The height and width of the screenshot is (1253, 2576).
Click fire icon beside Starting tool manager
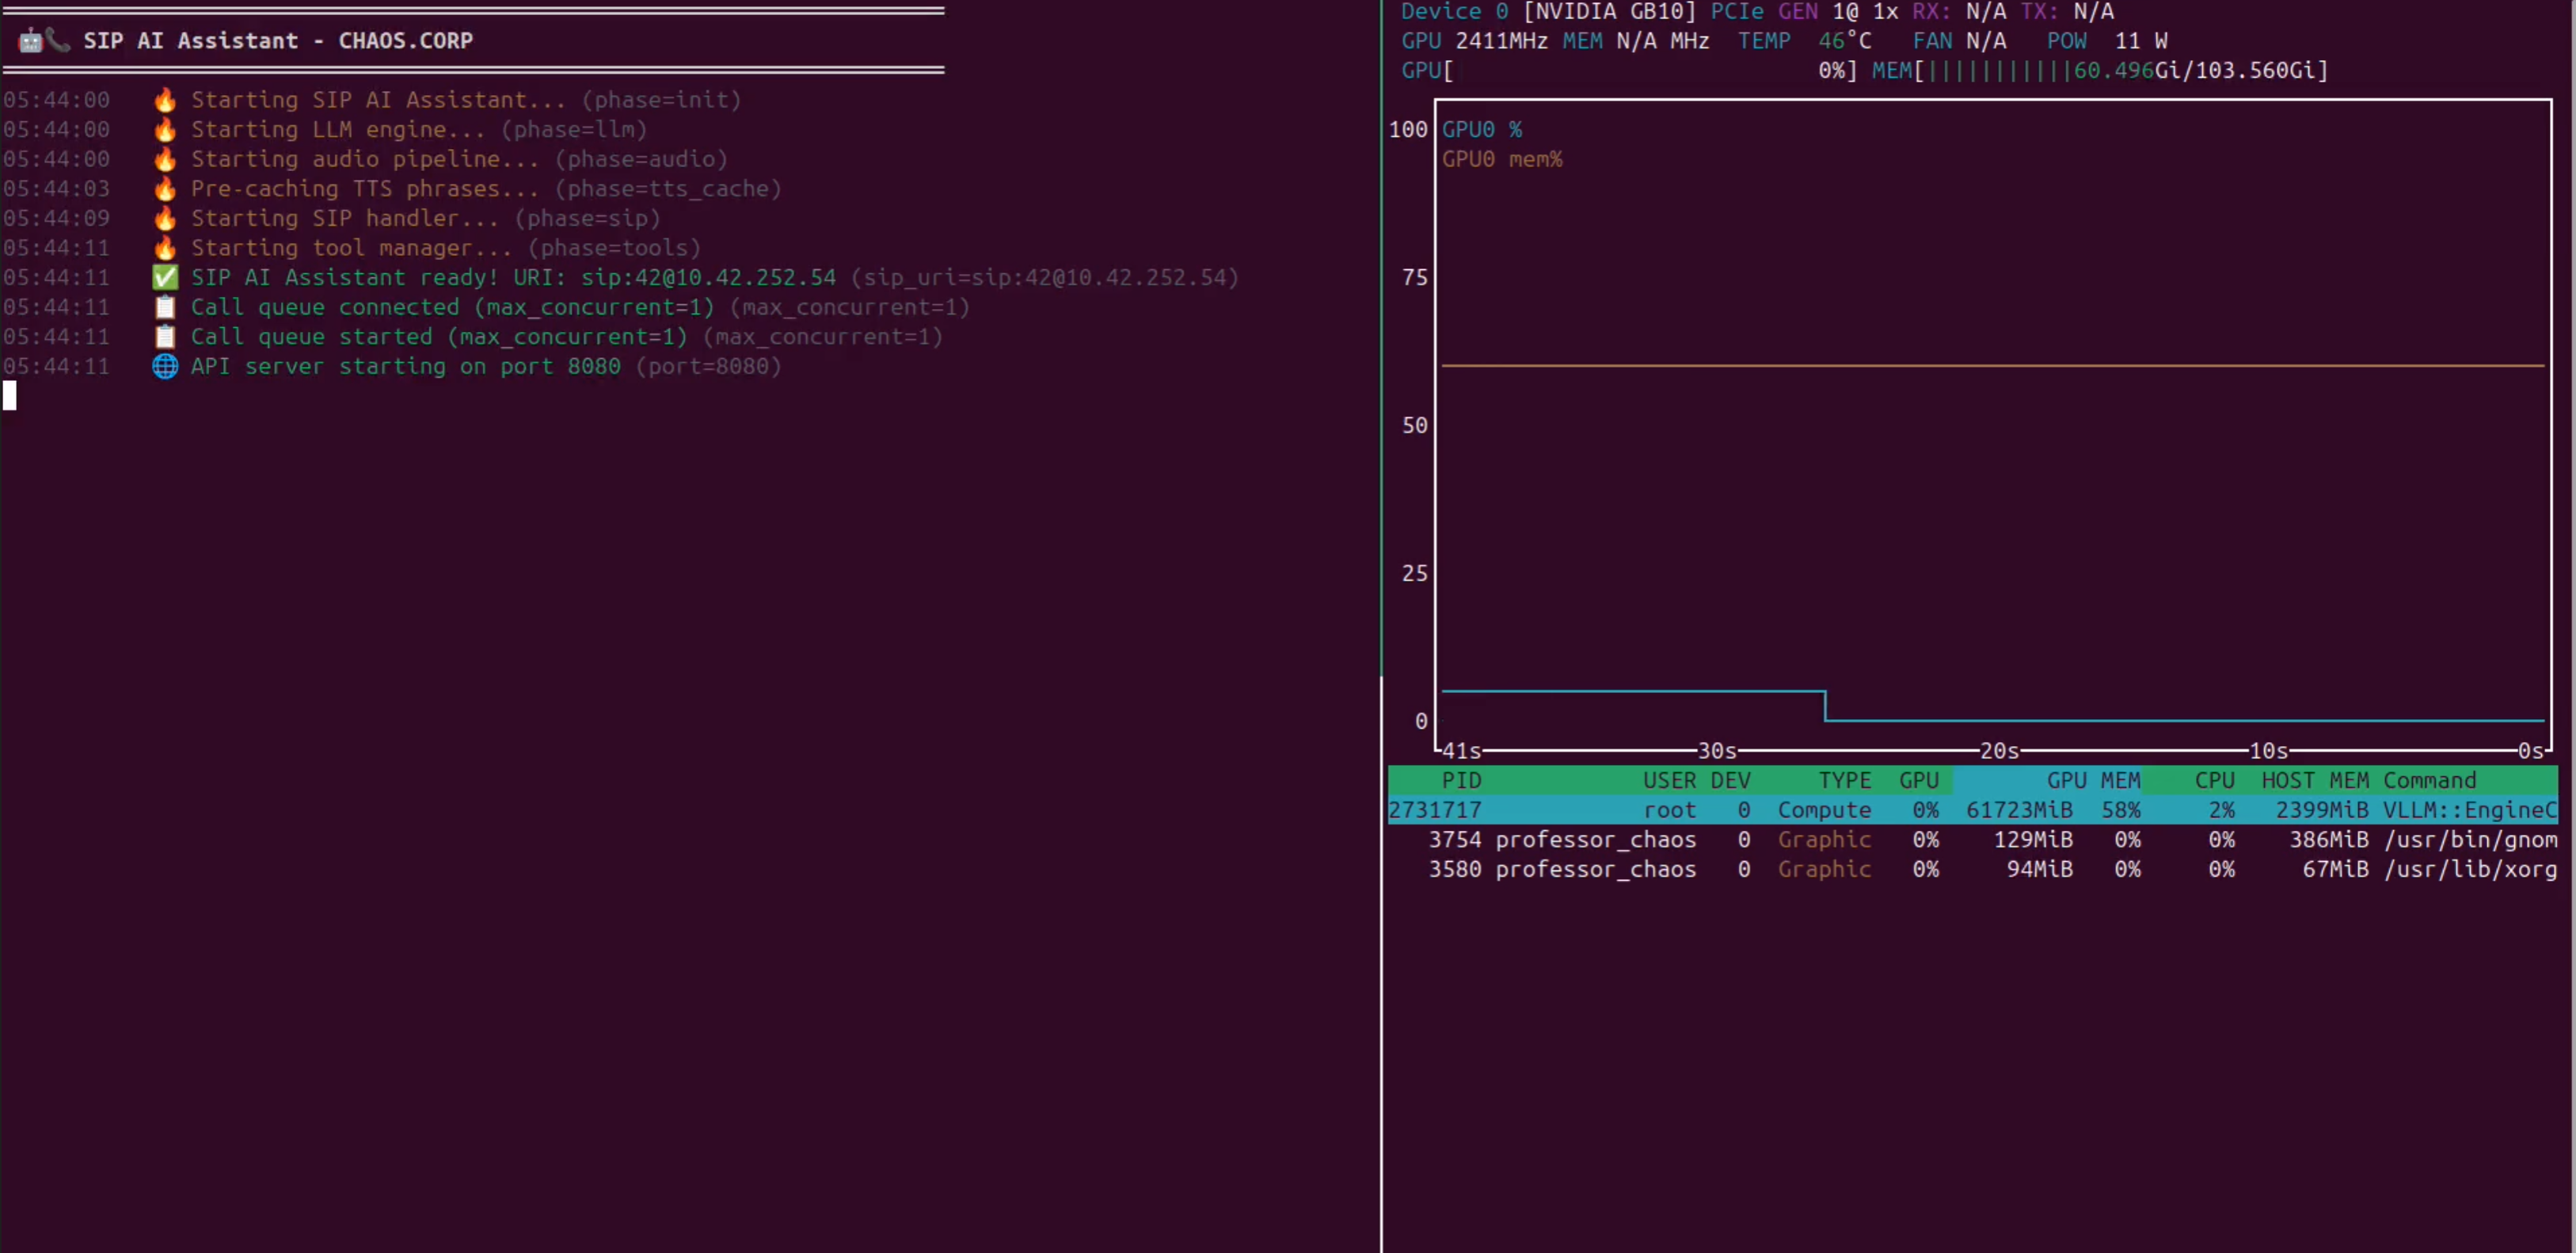click(x=165, y=248)
